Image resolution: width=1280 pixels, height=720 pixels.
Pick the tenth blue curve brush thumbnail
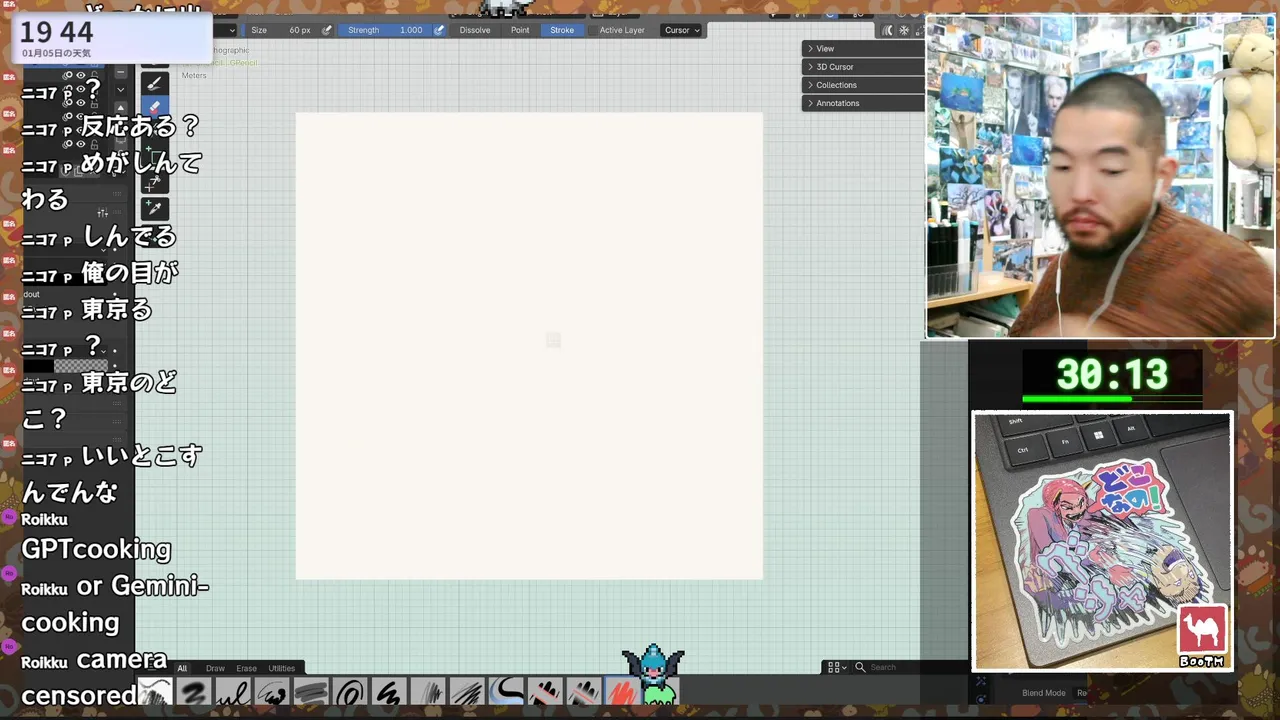(506, 692)
